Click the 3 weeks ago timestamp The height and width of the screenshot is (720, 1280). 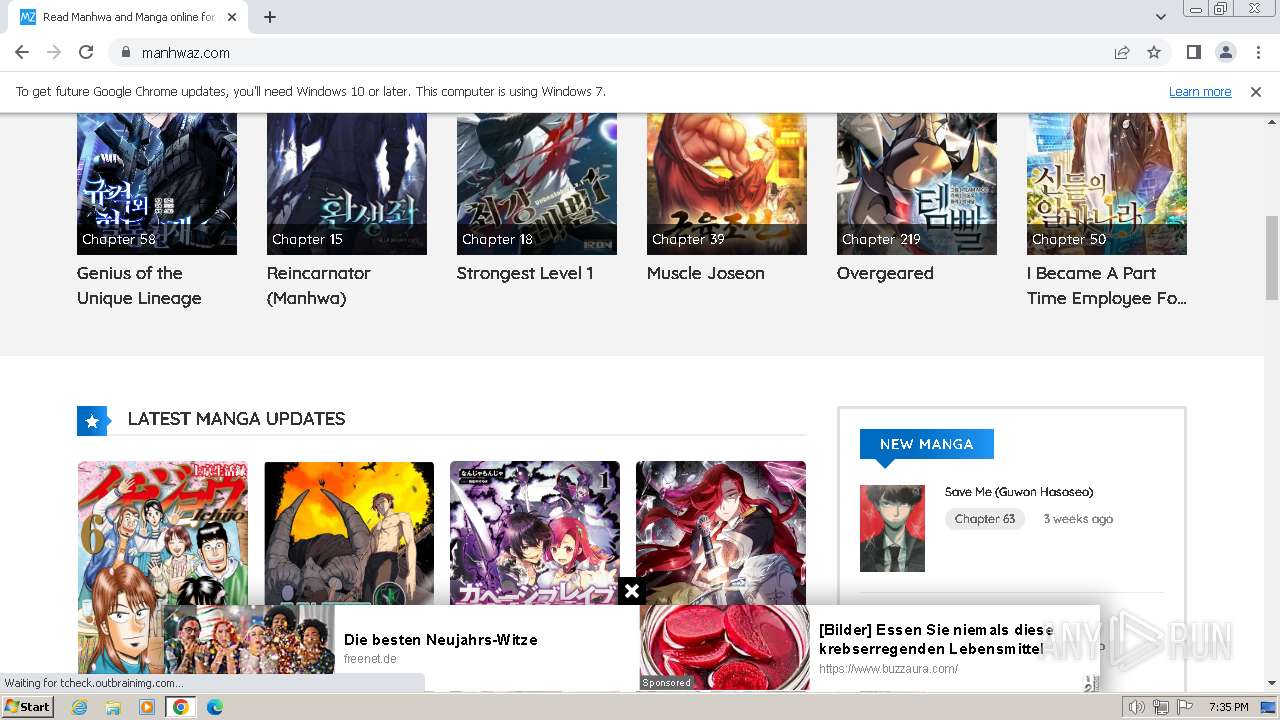(x=1078, y=519)
